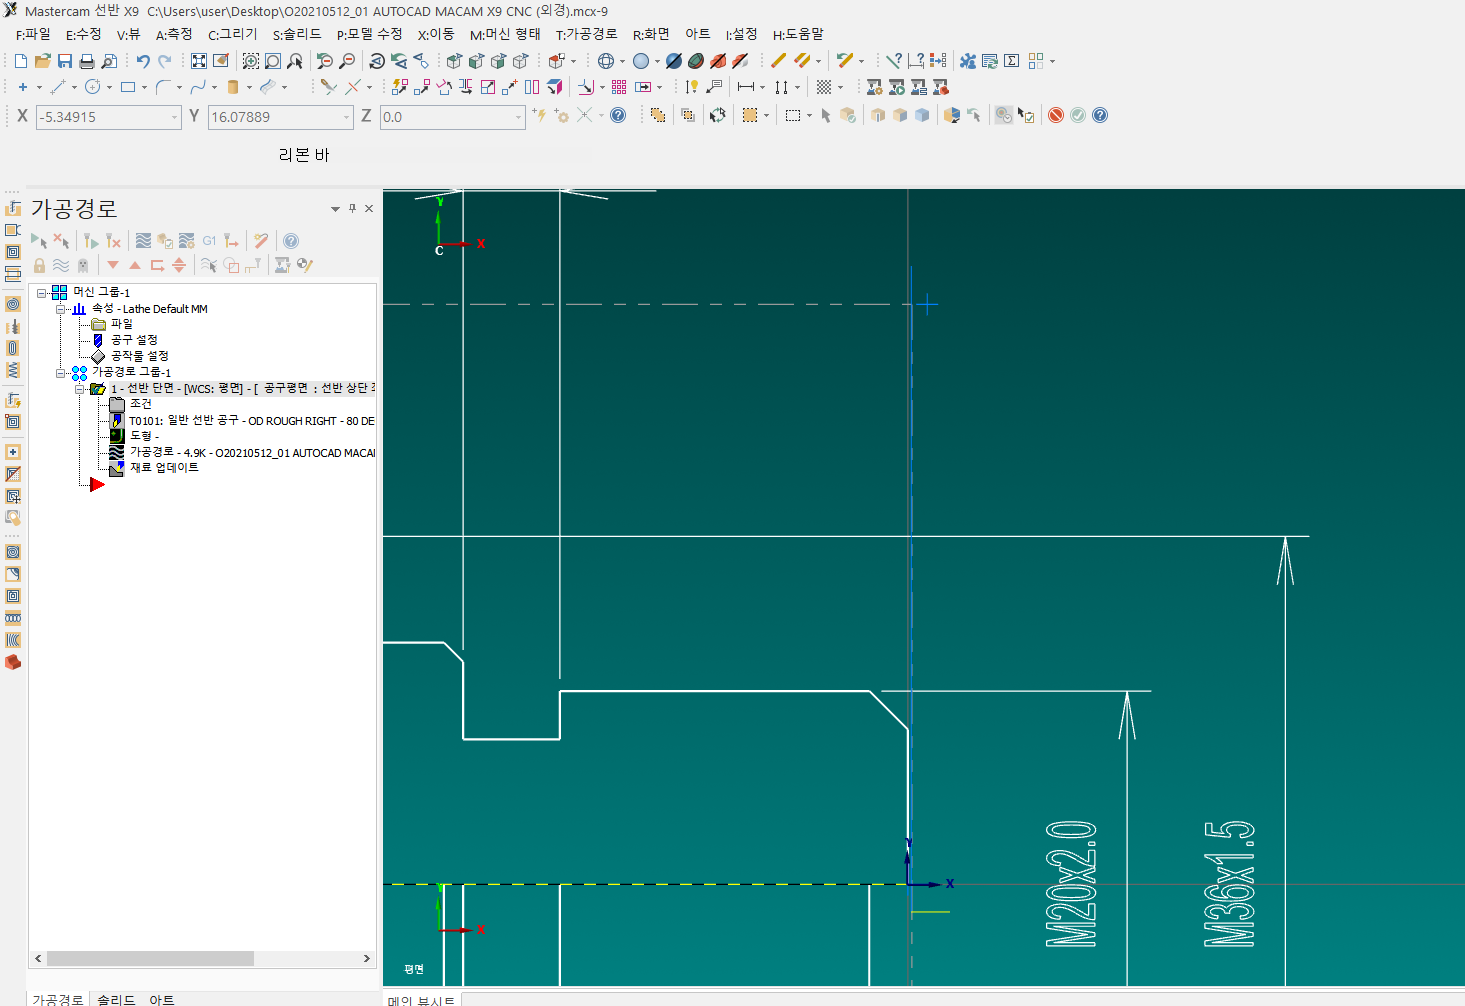1465x1006 pixels.
Task: Undo the last action
Action: pyautogui.click(x=143, y=61)
